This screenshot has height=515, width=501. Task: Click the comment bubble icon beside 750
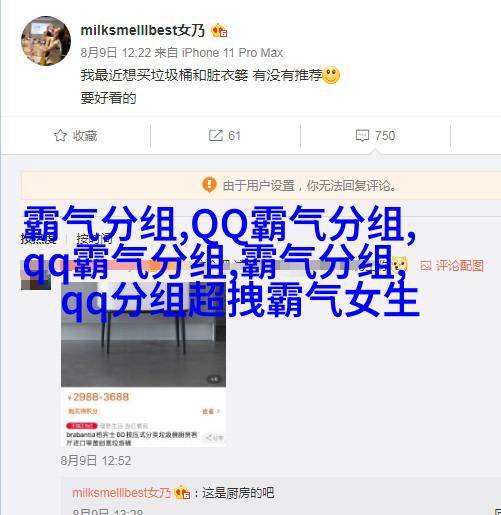[362, 136]
